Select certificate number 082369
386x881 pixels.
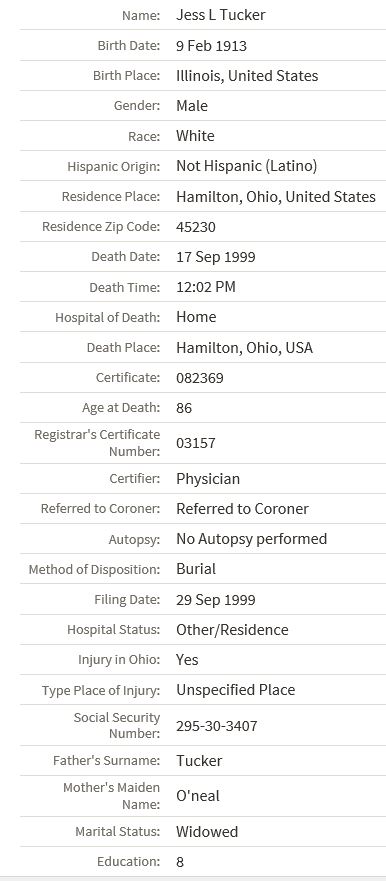coord(200,378)
